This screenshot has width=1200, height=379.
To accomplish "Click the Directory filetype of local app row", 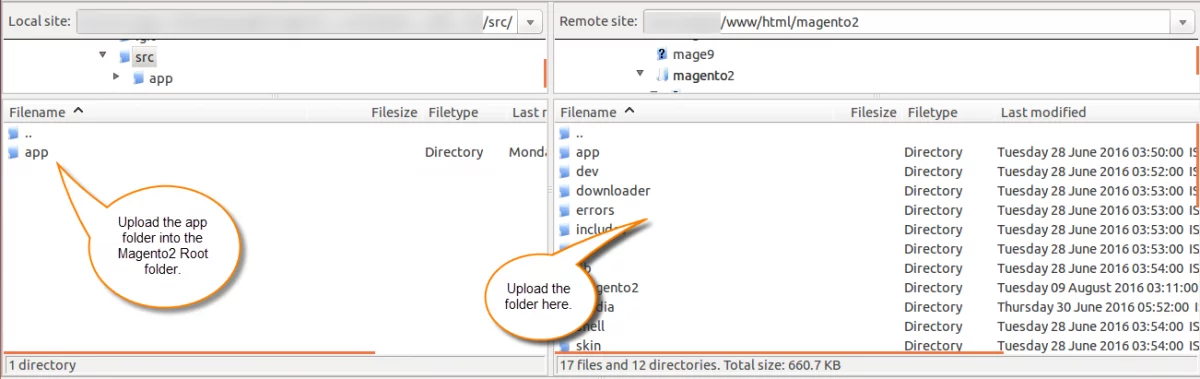I will 454,153.
